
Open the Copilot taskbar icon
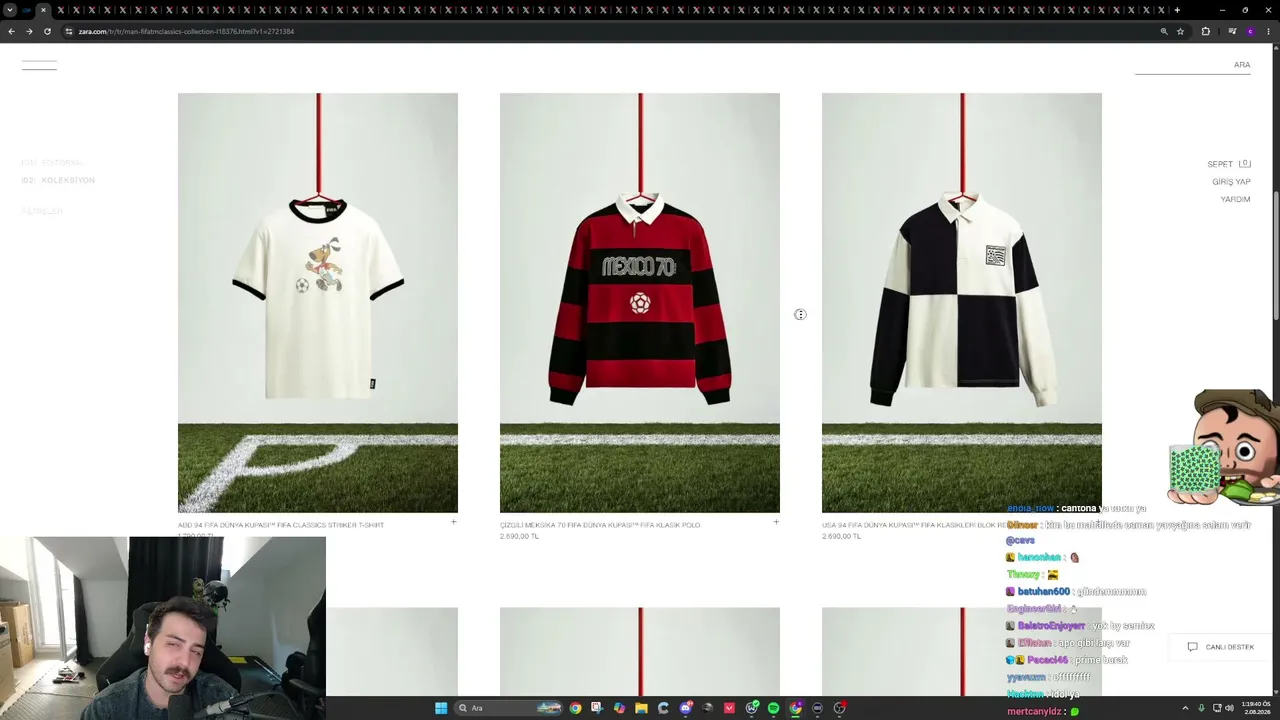click(x=619, y=708)
